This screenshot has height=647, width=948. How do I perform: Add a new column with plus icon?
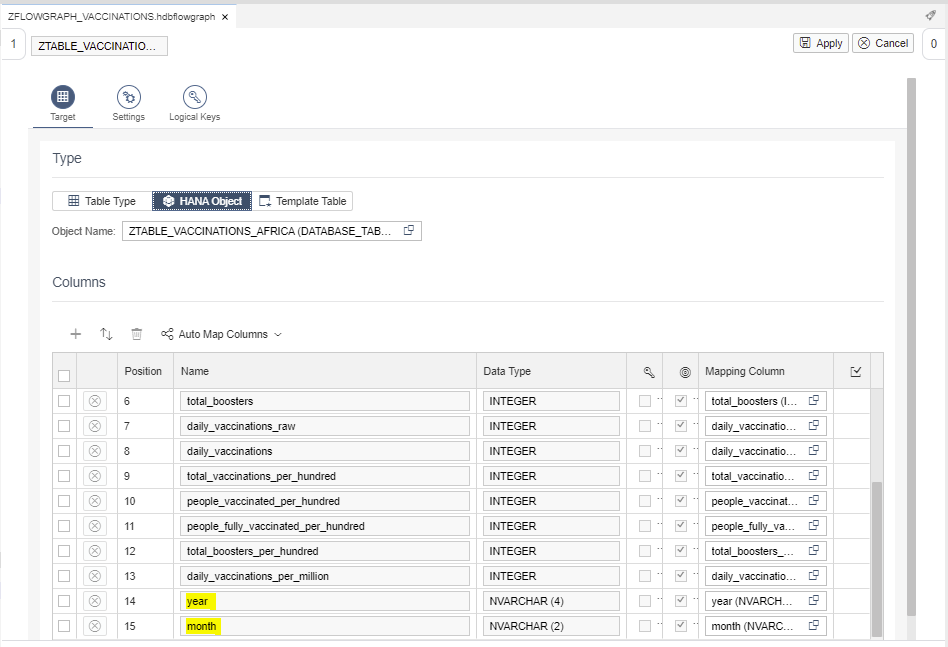click(76, 334)
